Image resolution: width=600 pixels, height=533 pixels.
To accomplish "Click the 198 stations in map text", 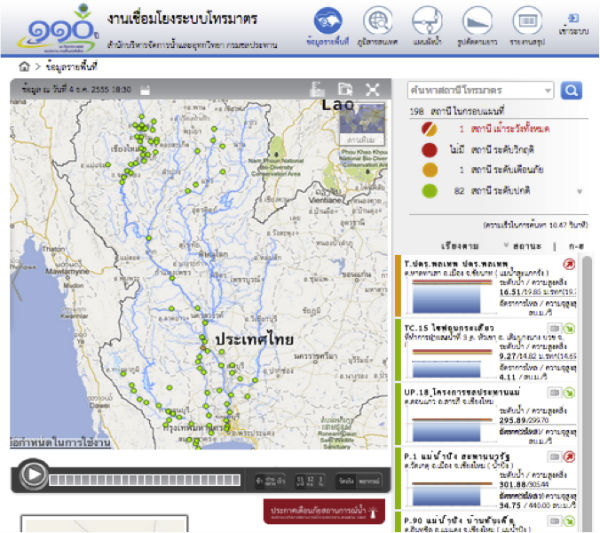I will click(x=457, y=111).
